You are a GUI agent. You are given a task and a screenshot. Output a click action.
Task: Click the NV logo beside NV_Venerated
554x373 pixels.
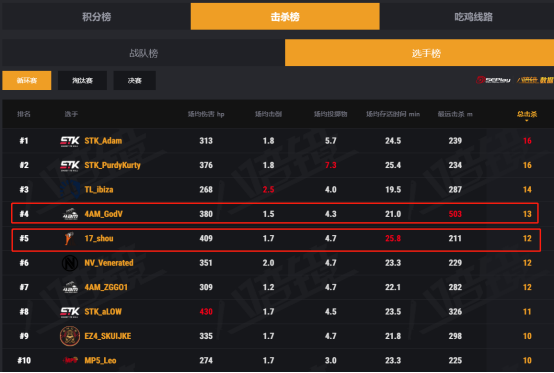coord(70,263)
